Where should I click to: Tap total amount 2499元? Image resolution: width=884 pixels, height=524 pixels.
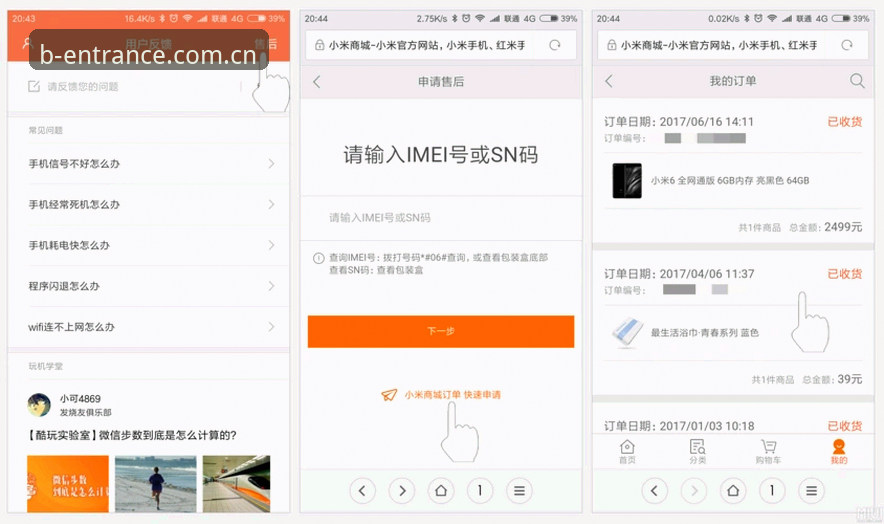point(843,227)
